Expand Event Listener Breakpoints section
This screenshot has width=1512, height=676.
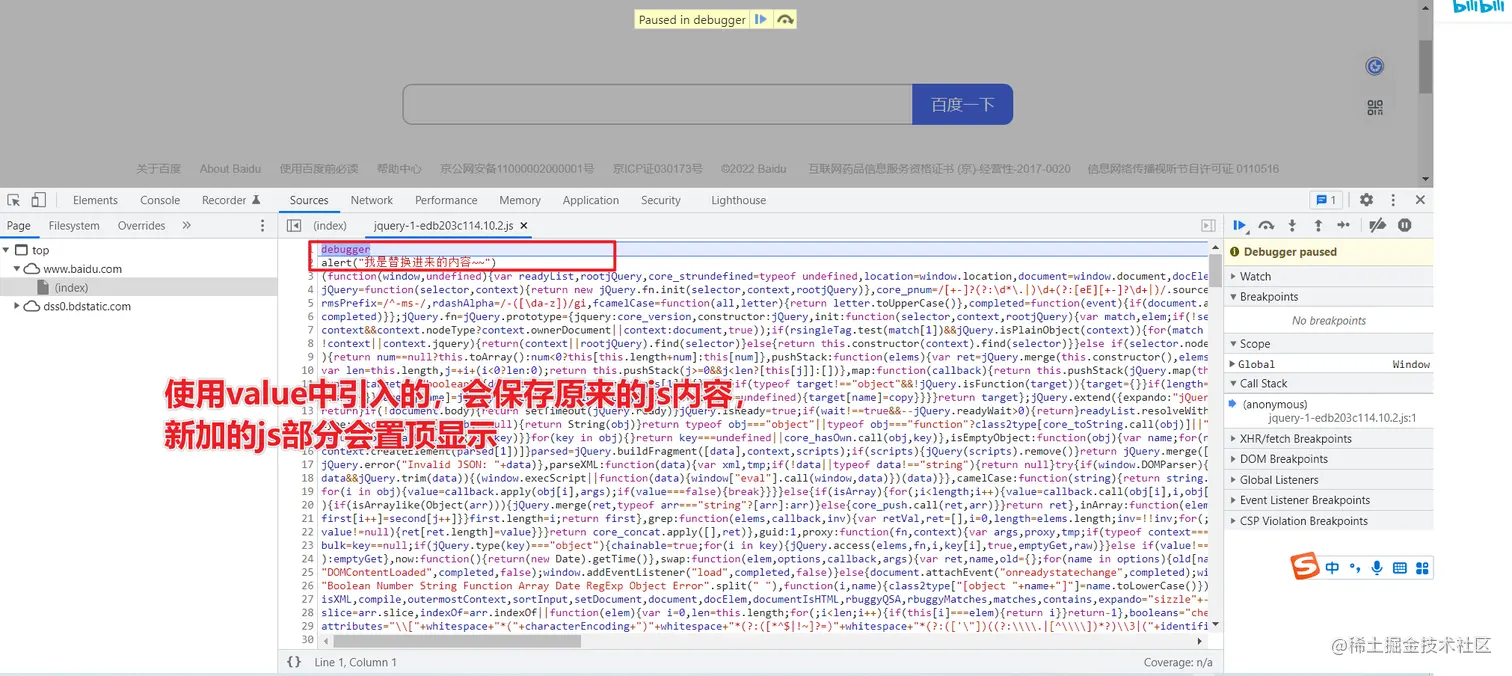coord(1327,500)
